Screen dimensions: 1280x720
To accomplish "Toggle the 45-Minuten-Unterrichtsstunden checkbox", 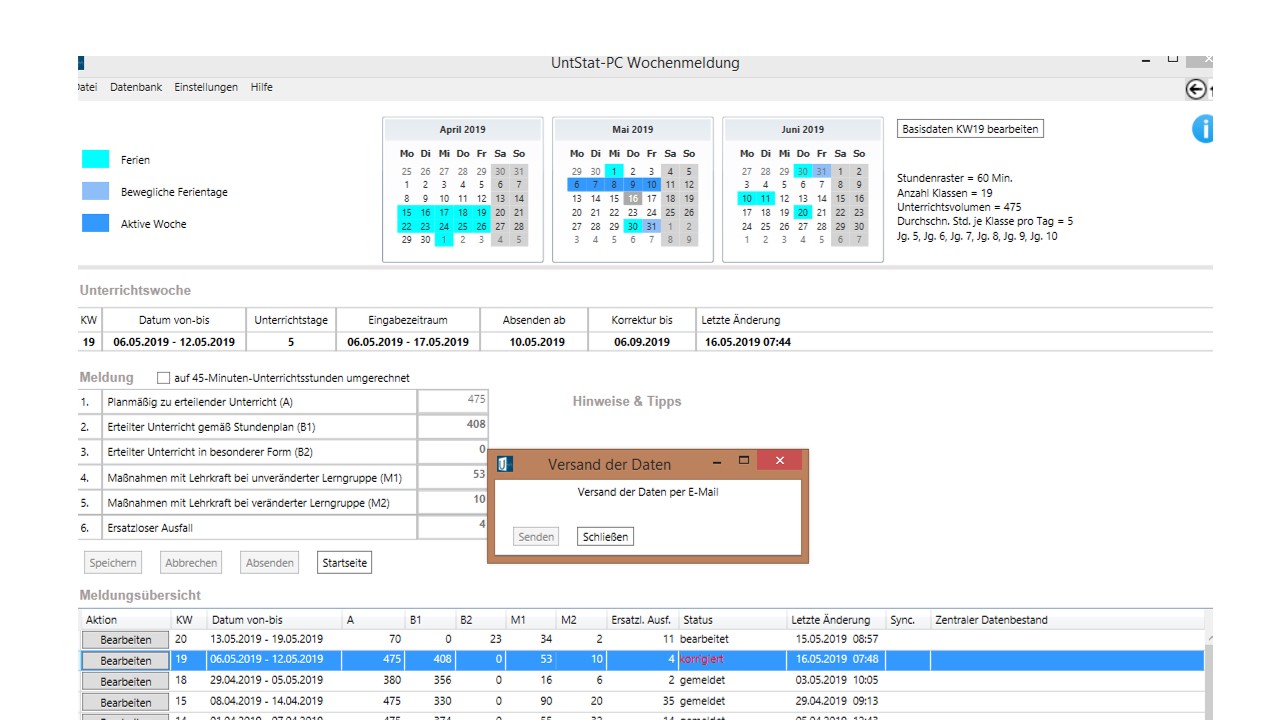I will click(164, 378).
